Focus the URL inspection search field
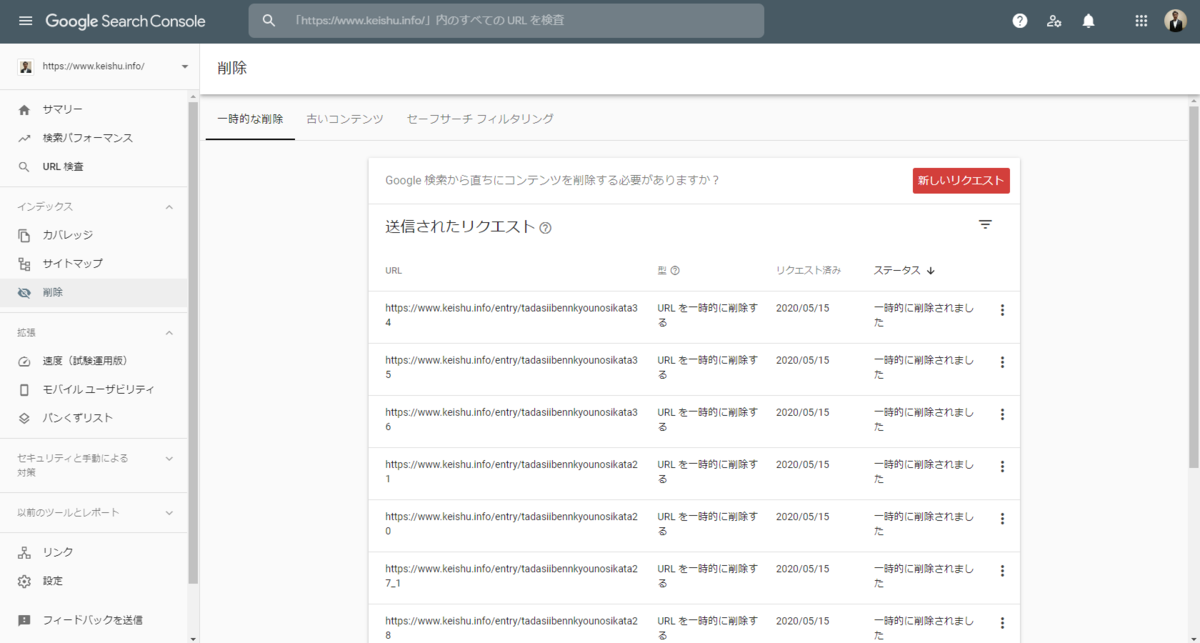1200x643 pixels. coord(506,21)
